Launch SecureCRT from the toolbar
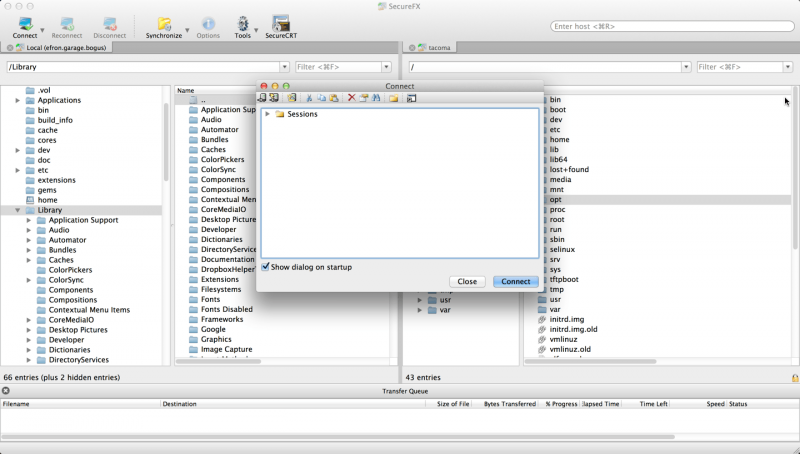 tap(281, 24)
